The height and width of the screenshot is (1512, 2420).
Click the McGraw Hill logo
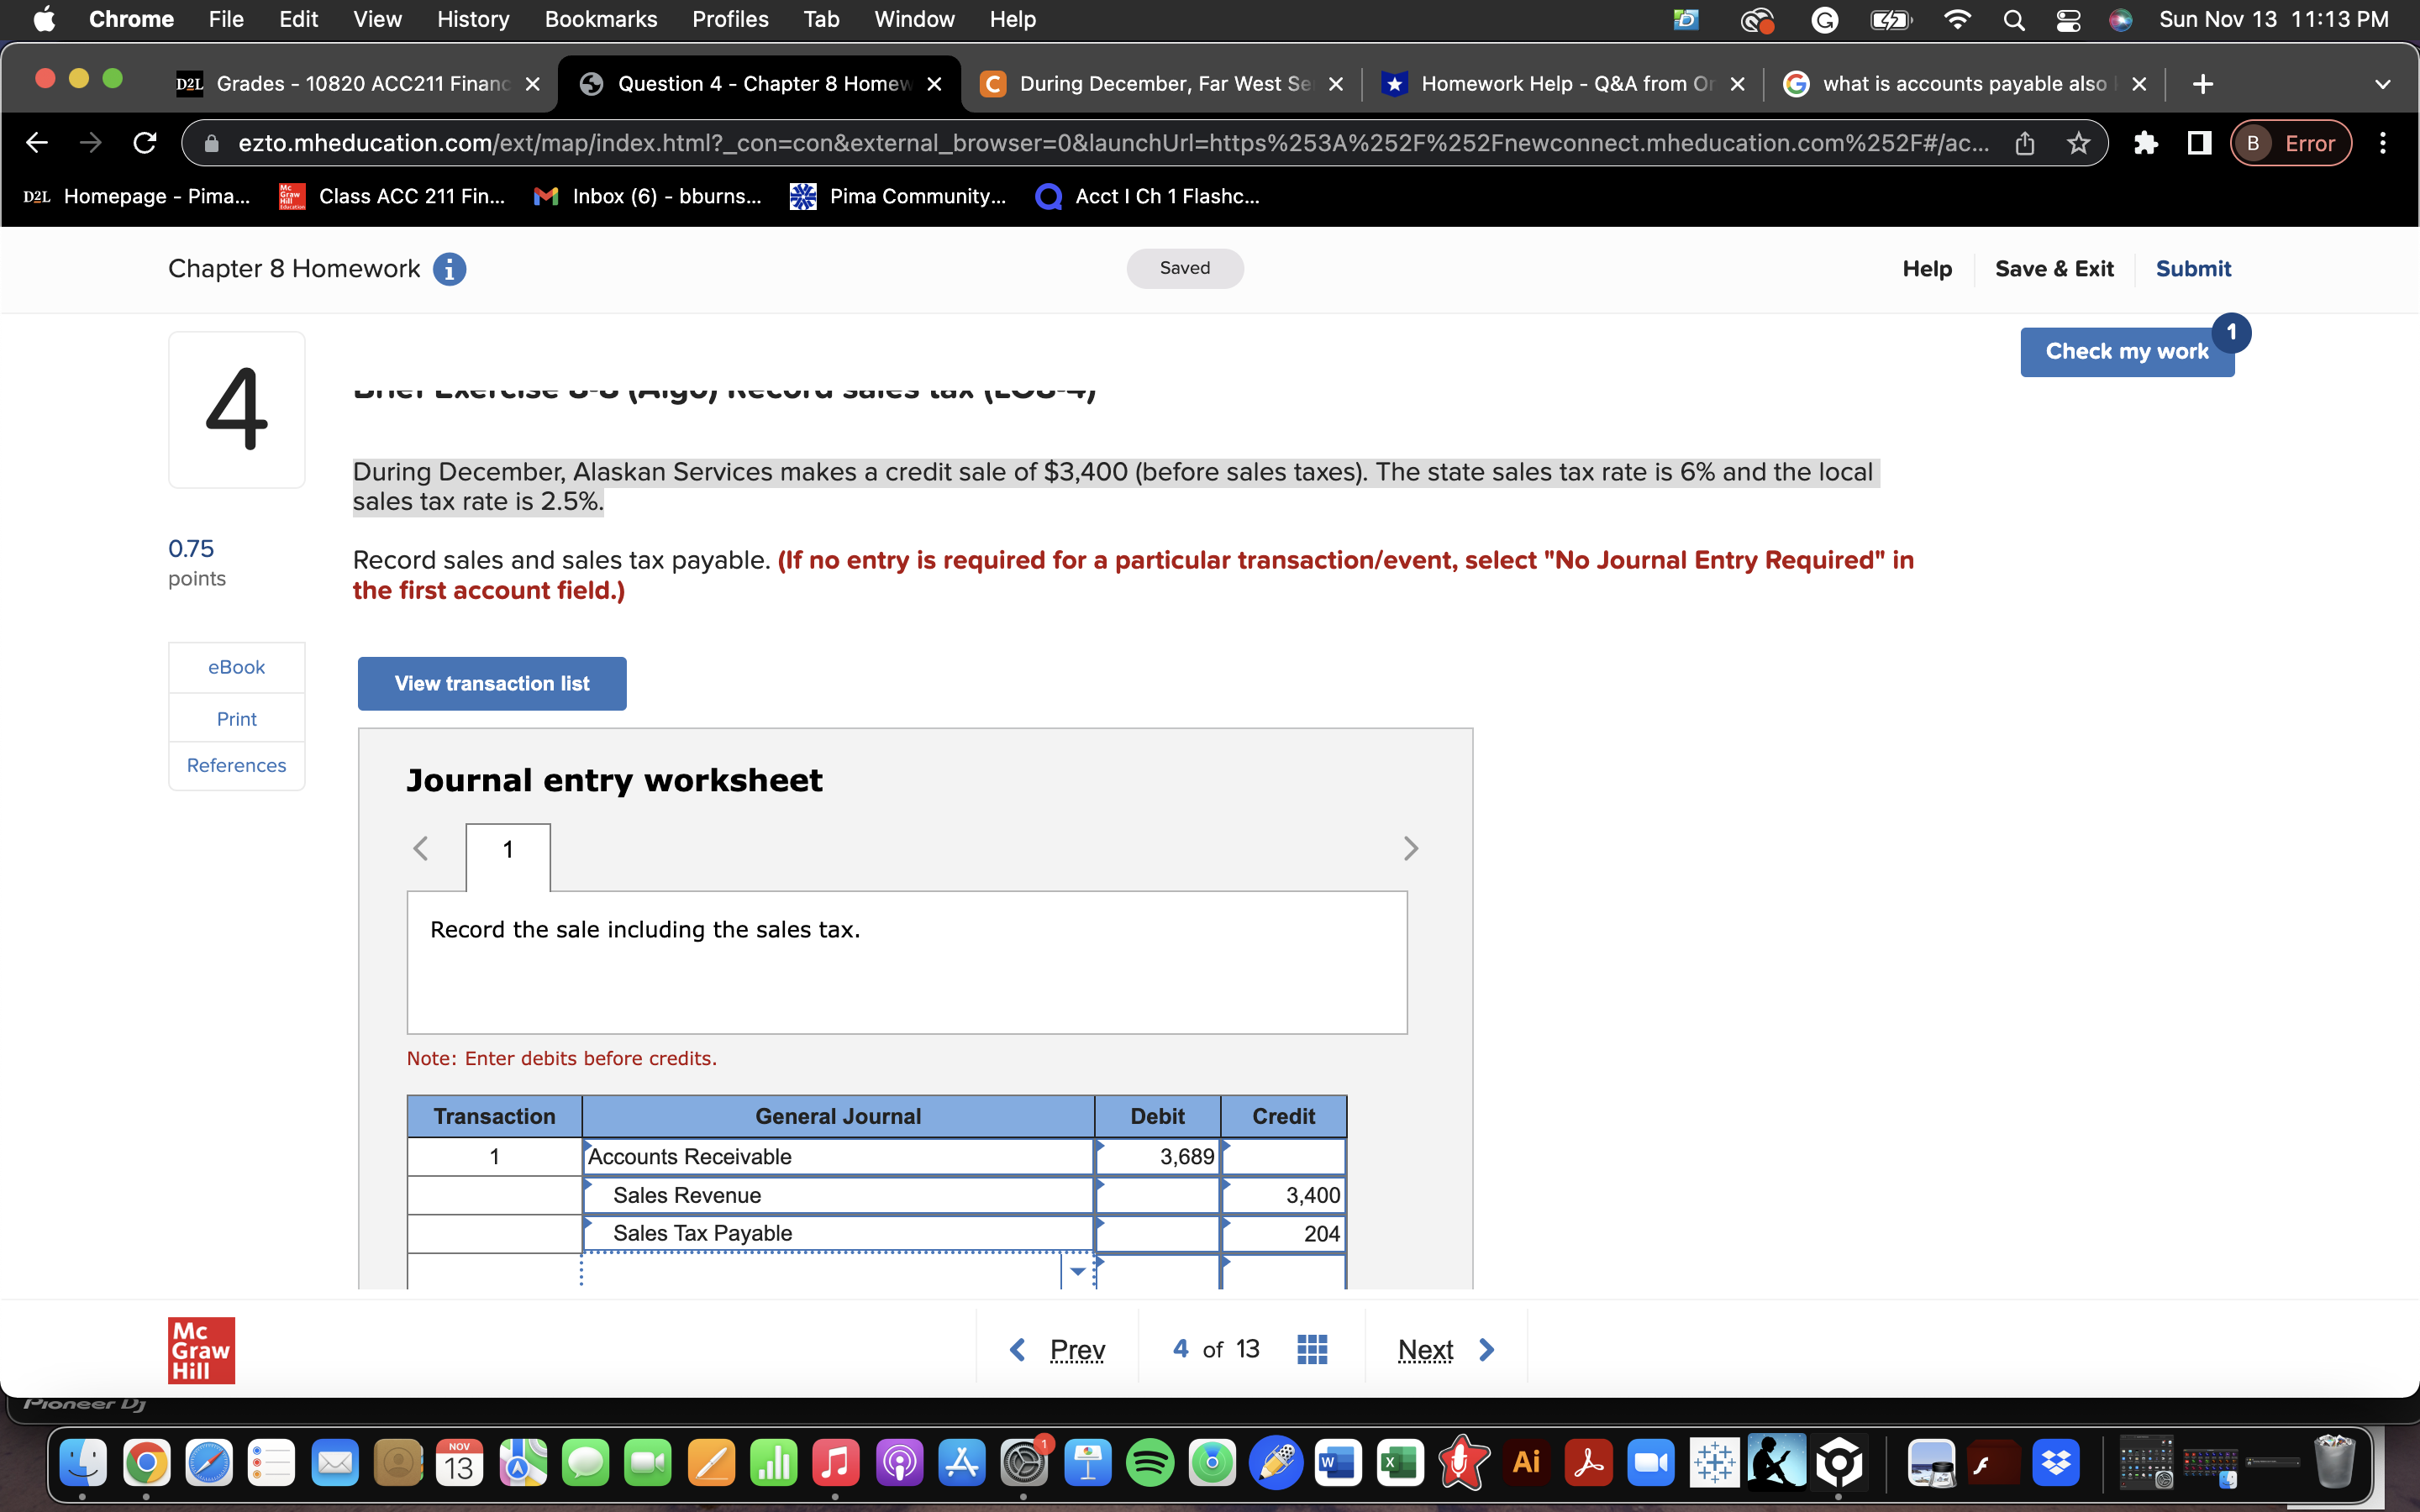point(201,1349)
